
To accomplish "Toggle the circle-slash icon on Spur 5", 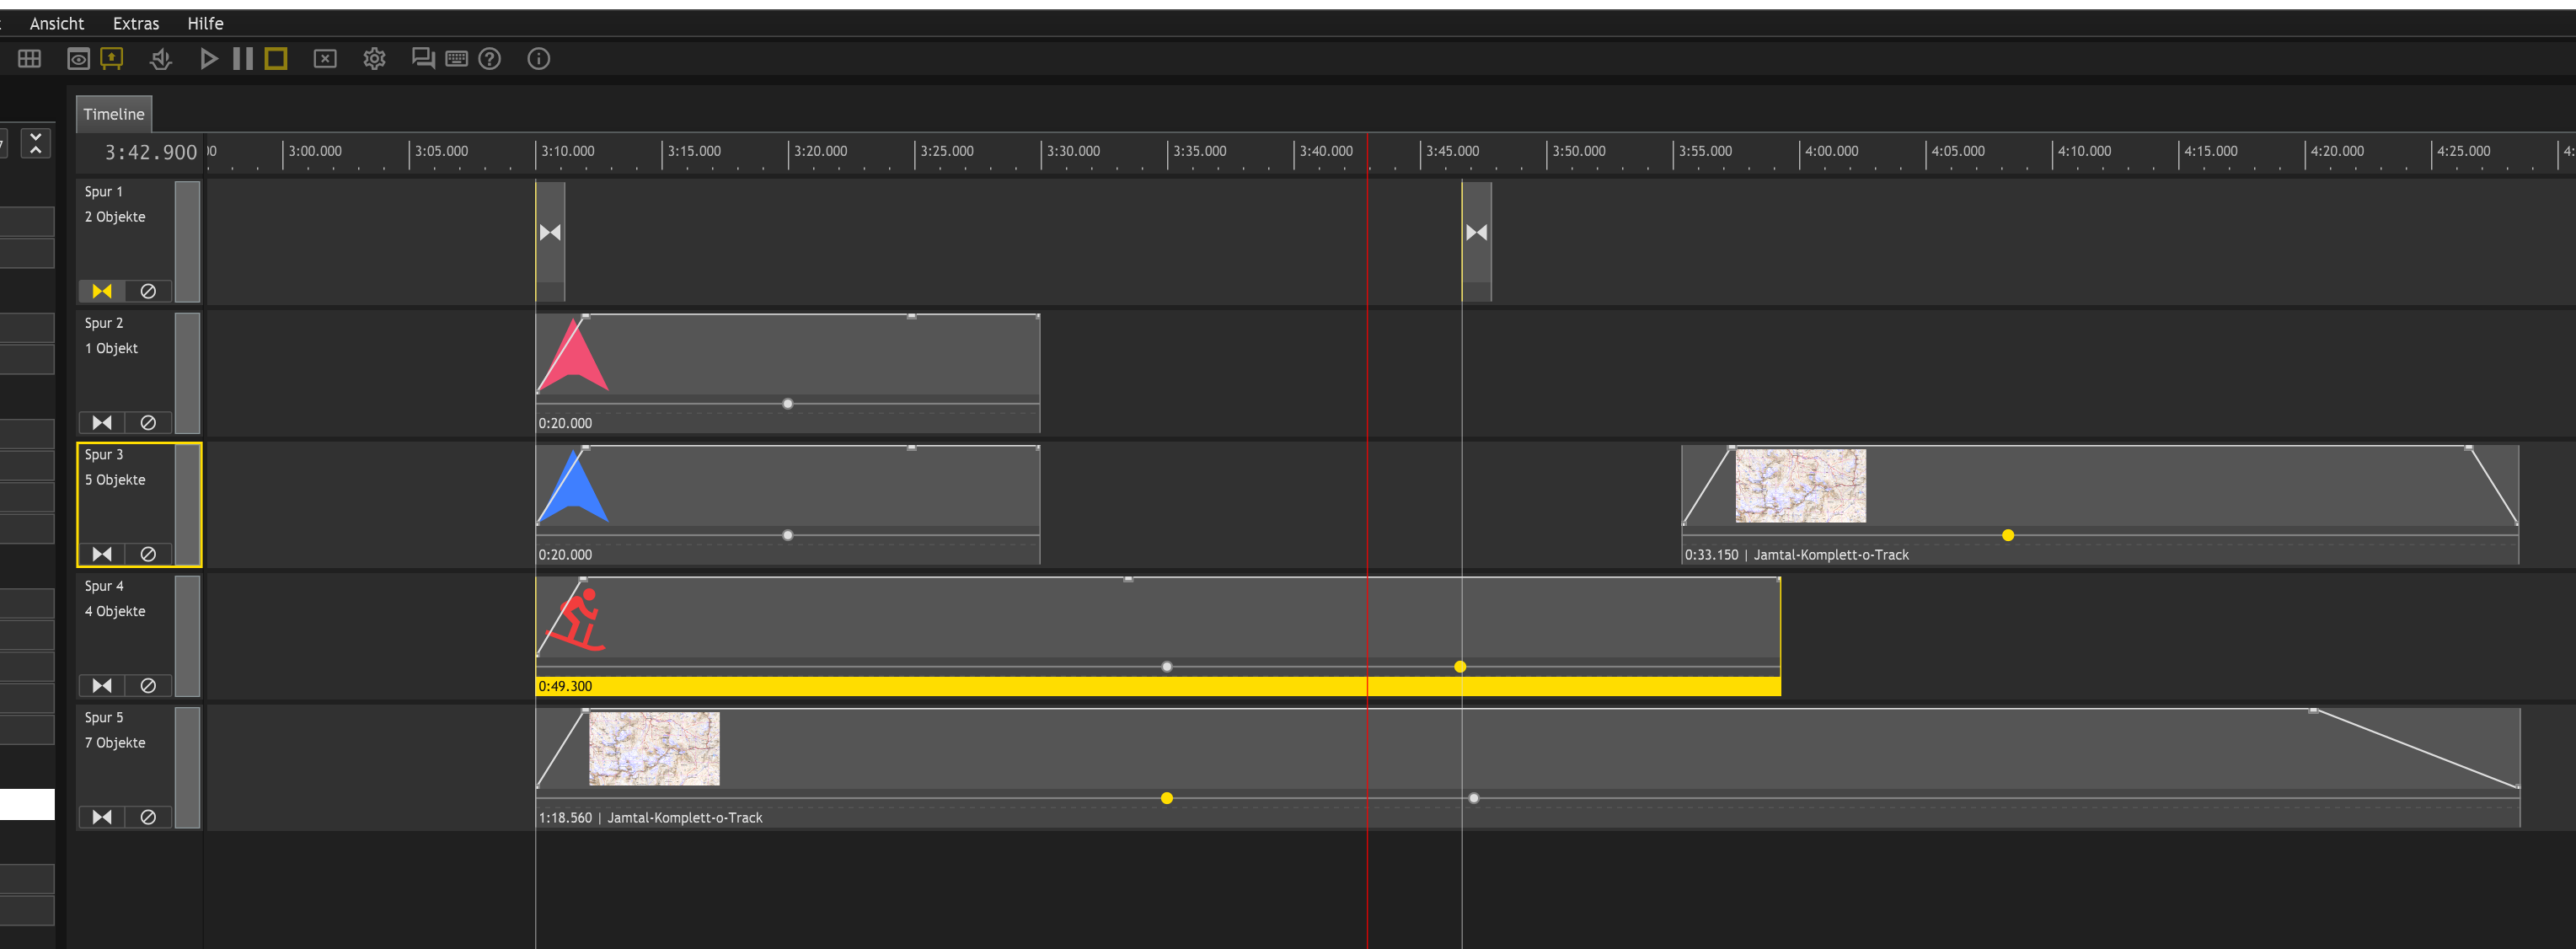I will pos(148,817).
